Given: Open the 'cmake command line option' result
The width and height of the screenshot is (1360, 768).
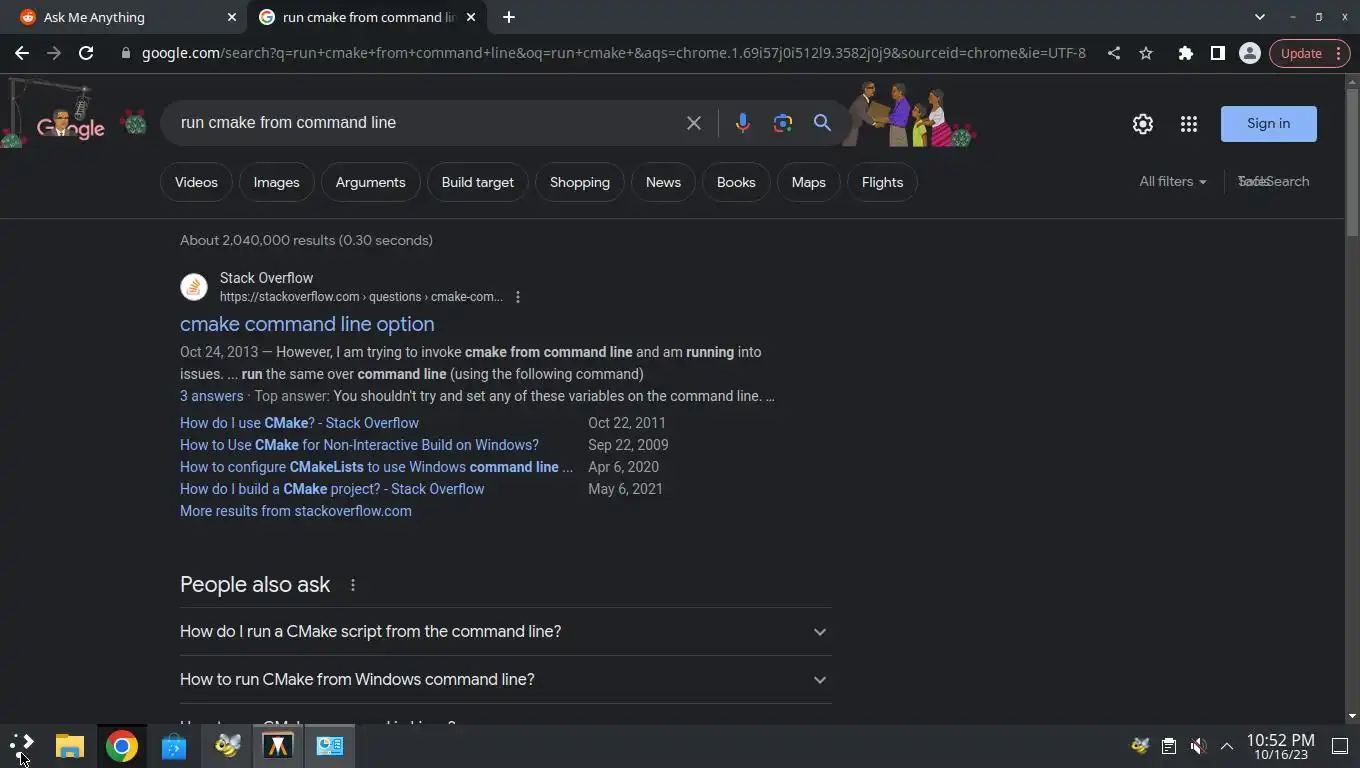Looking at the screenshot, I should pos(307,324).
